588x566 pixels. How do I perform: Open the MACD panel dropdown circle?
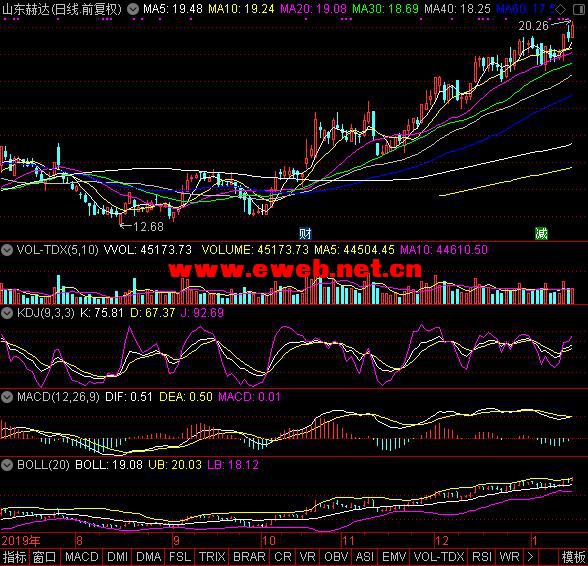(x=7, y=396)
